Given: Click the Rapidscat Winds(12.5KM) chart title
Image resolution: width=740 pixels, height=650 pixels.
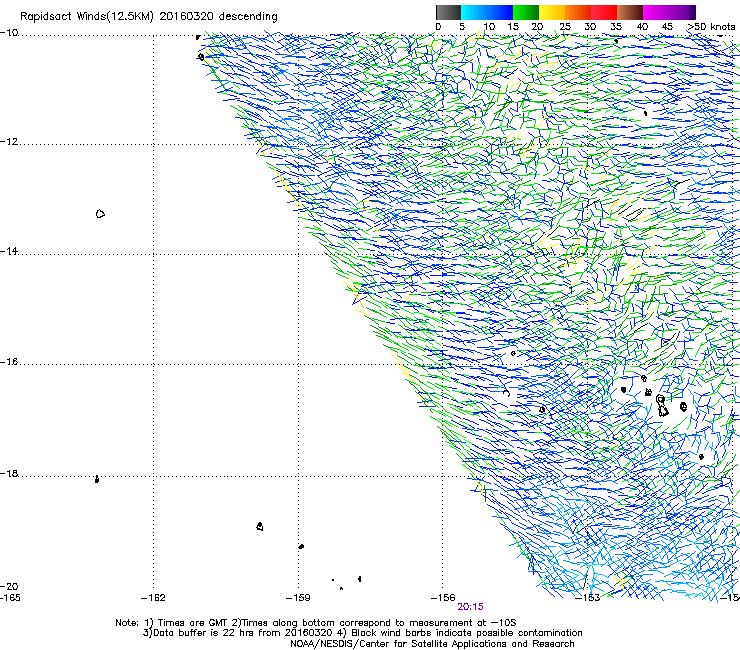Looking at the screenshot, I should (x=149, y=16).
